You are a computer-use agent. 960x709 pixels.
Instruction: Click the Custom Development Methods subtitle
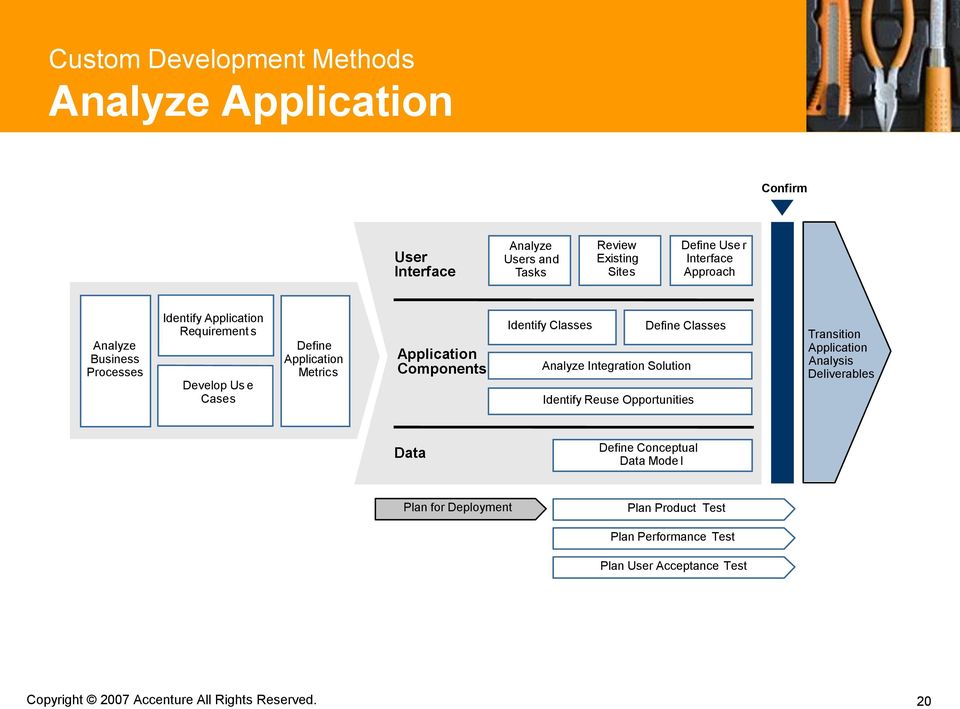pos(231,59)
